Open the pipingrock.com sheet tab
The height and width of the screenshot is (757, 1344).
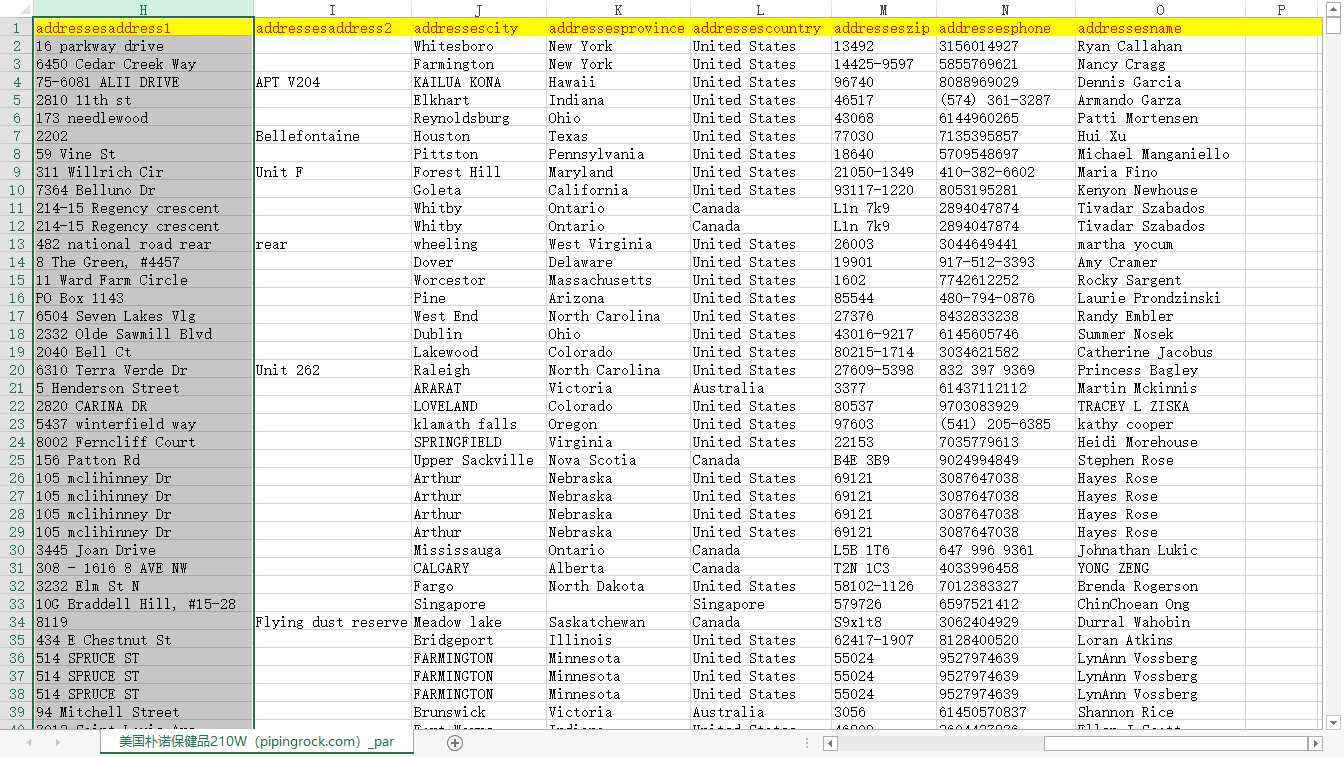pyautogui.click(x=257, y=742)
